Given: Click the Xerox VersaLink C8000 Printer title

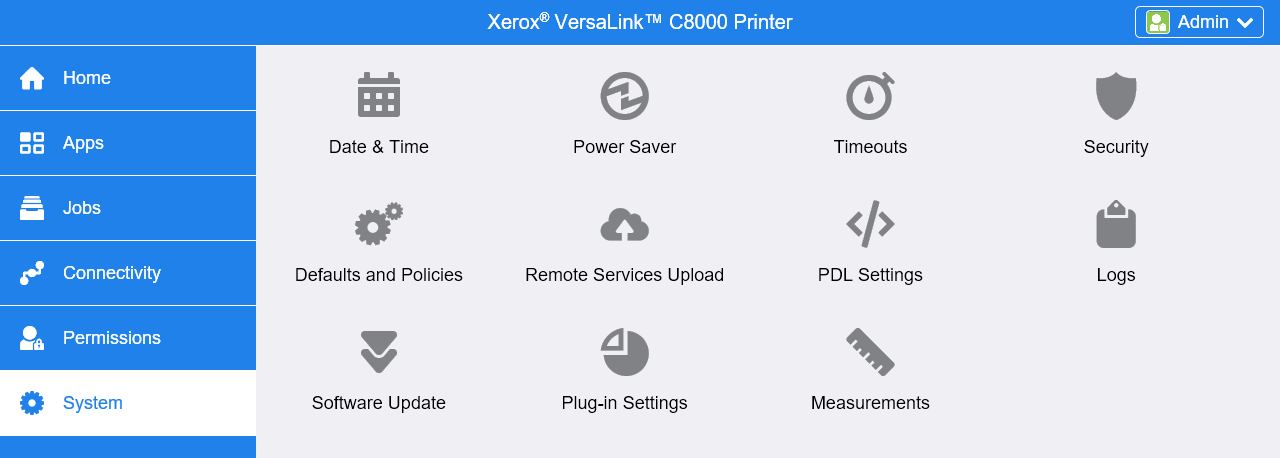Looking at the screenshot, I should click(640, 22).
